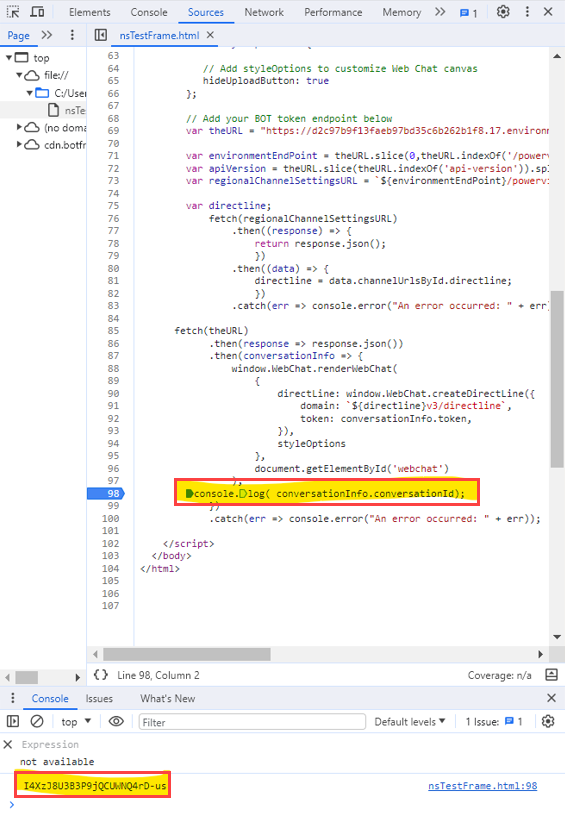
Task: Hide the navigator sidebar toggle icon
Action: (x=101, y=35)
